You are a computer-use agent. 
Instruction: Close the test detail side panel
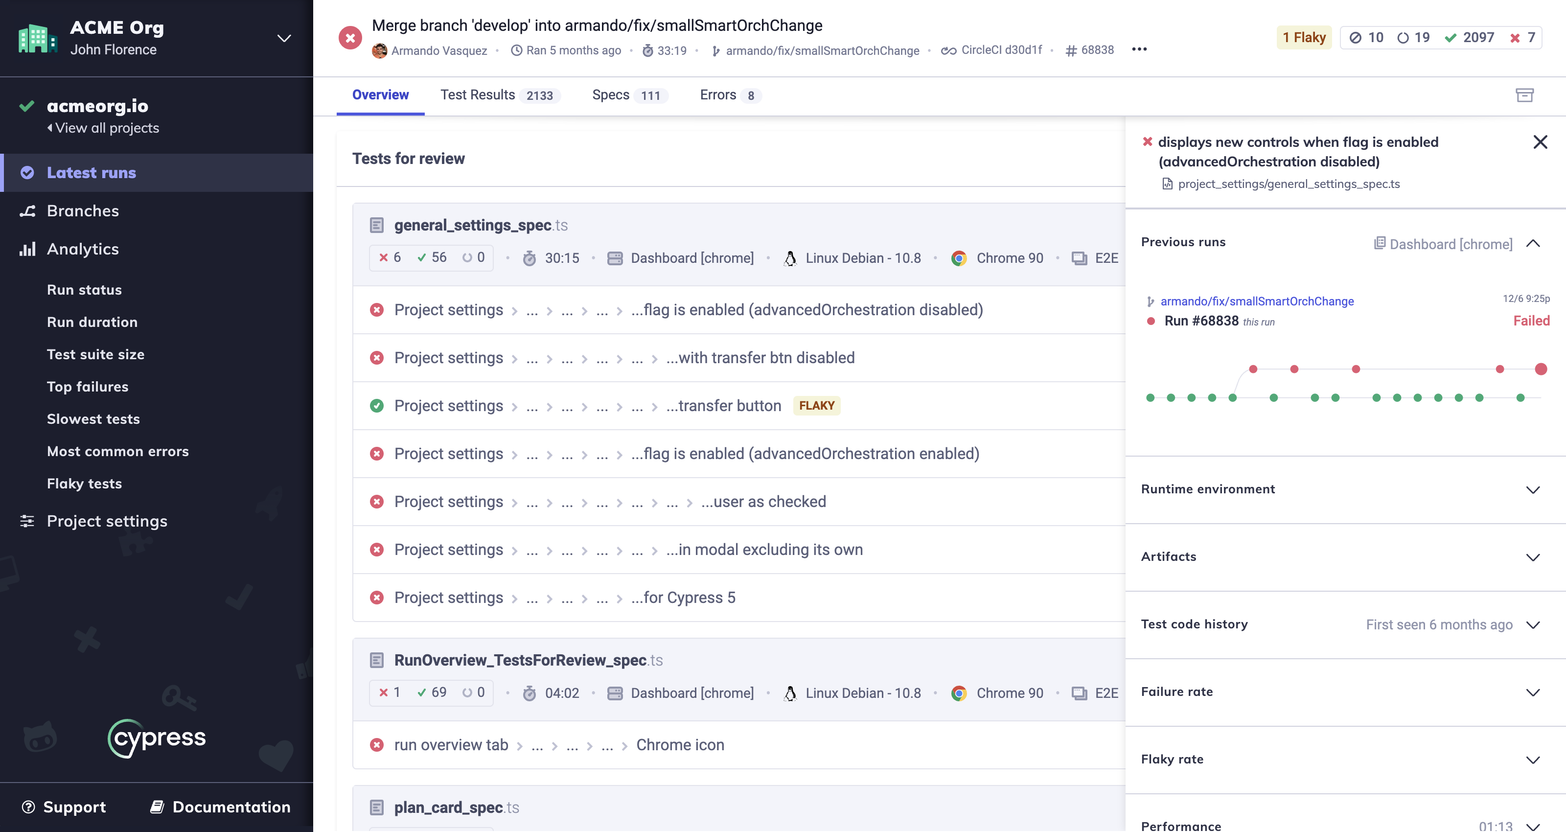coord(1539,142)
